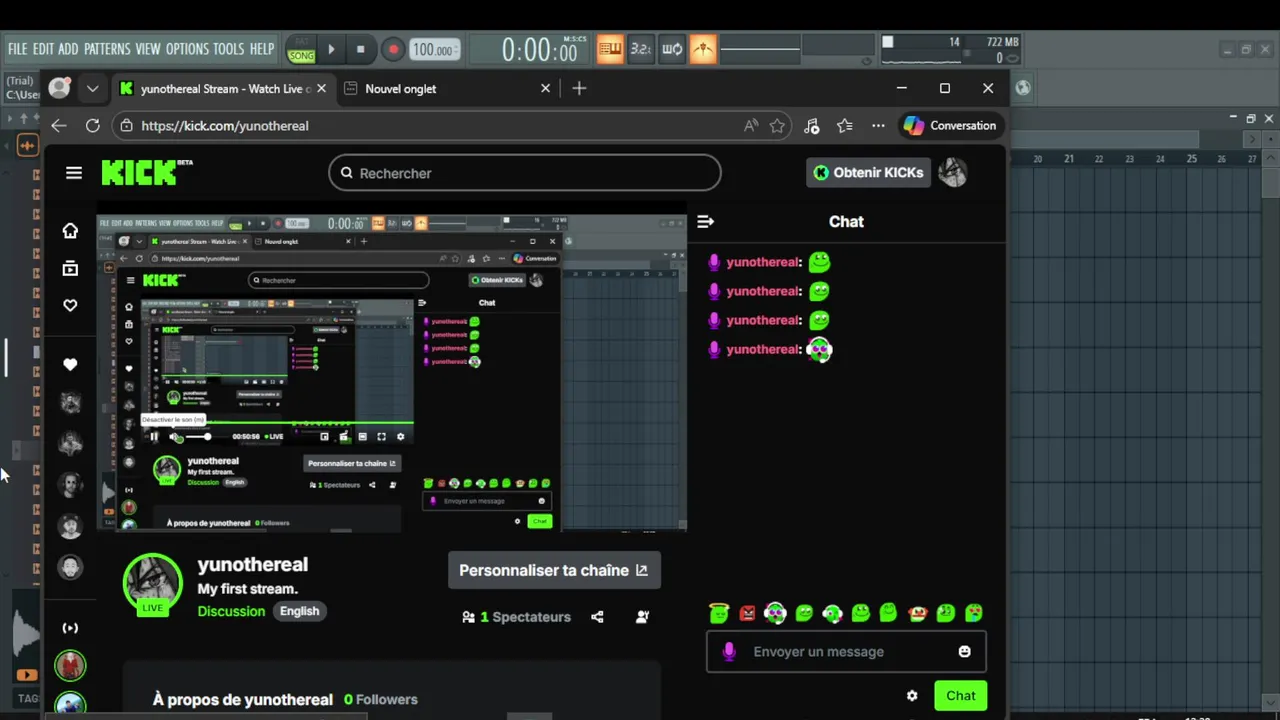Viewport: 1280px width, 720px height.
Task: Open the OPTIONS menu in FL Studio
Action: pyautogui.click(x=187, y=49)
